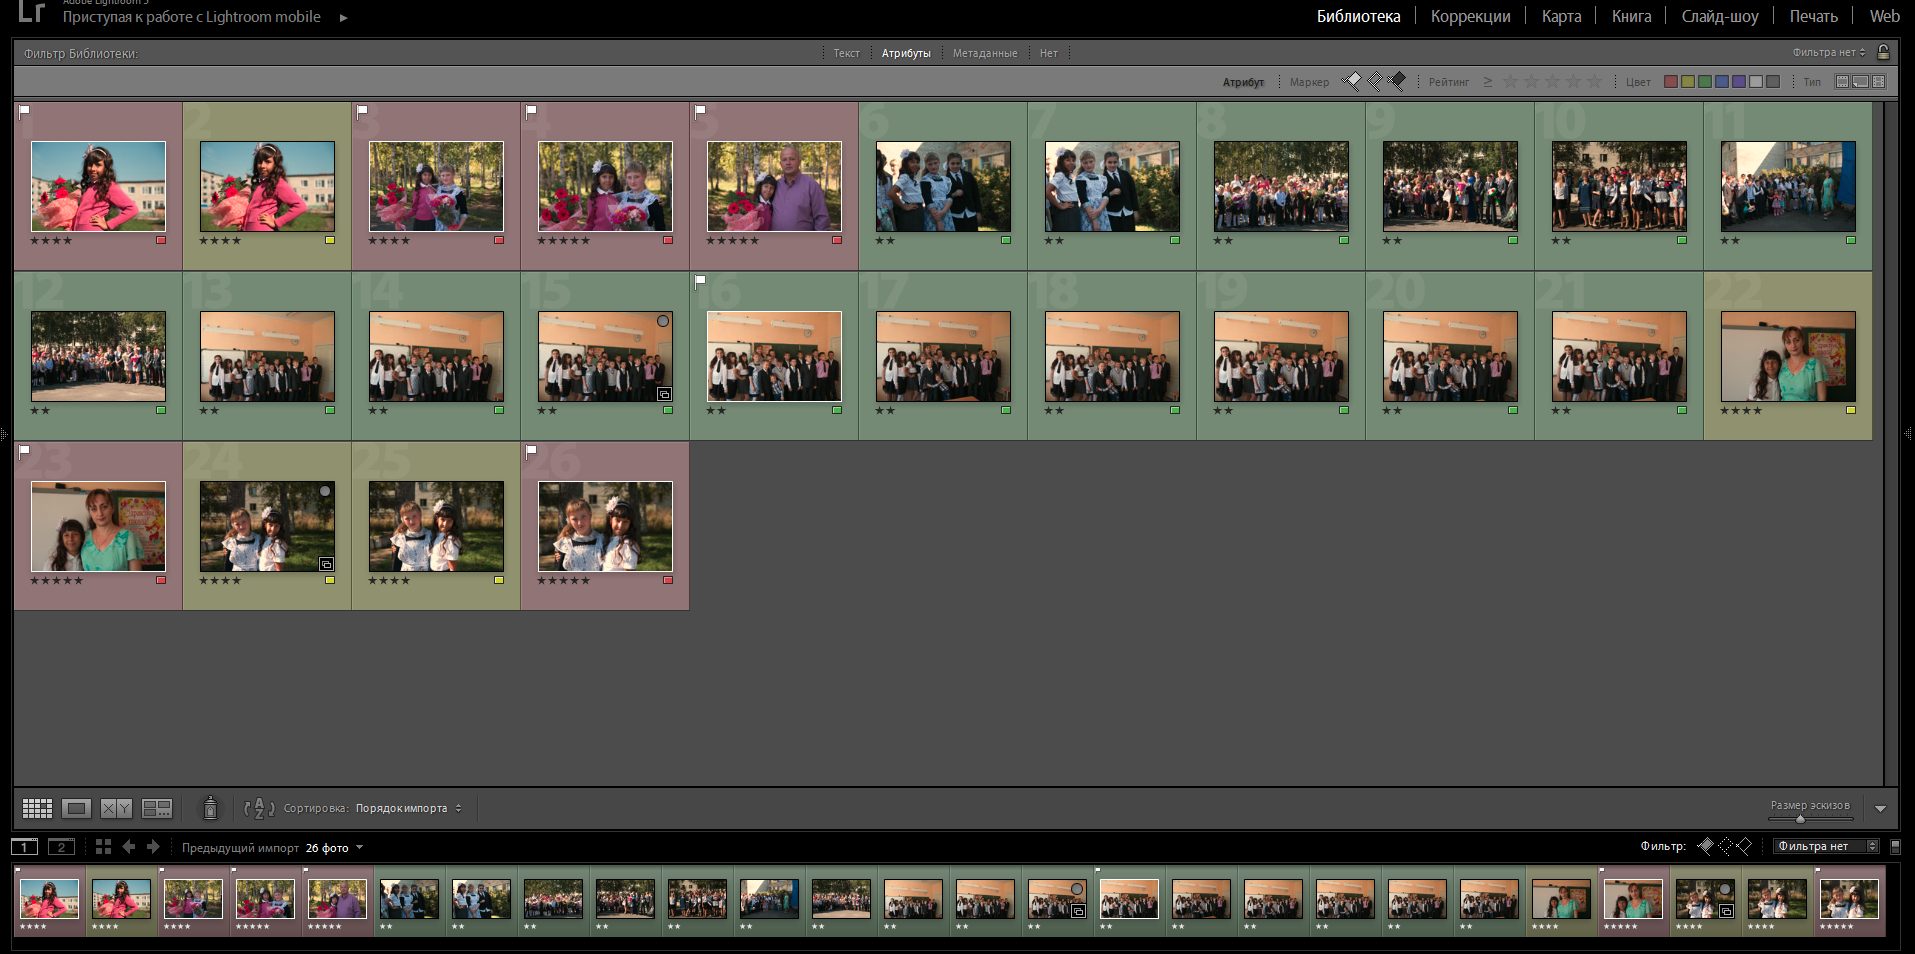Filter by yellow color label swatch
The width and height of the screenshot is (1915, 954).
pyautogui.click(x=1688, y=81)
